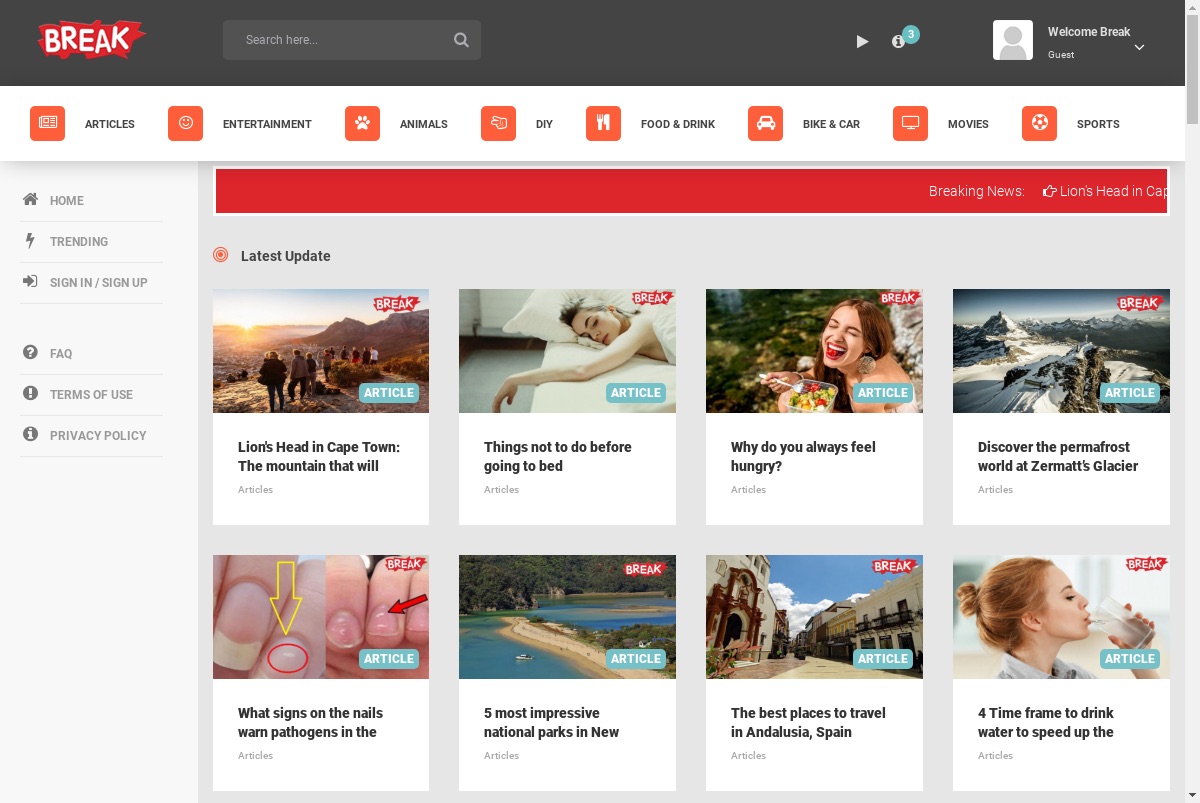Open the MOVIES category menu item
This screenshot has width=1200, height=803.
click(x=968, y=124)
